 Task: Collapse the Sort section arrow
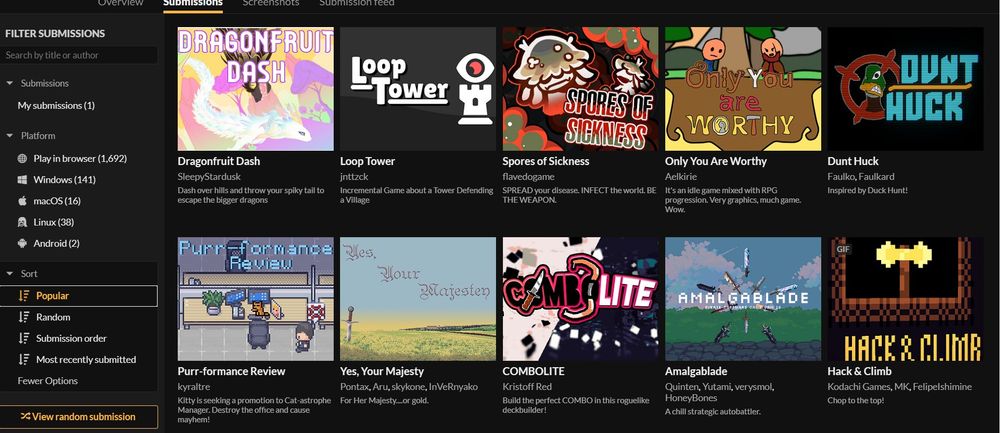point(10,274)
